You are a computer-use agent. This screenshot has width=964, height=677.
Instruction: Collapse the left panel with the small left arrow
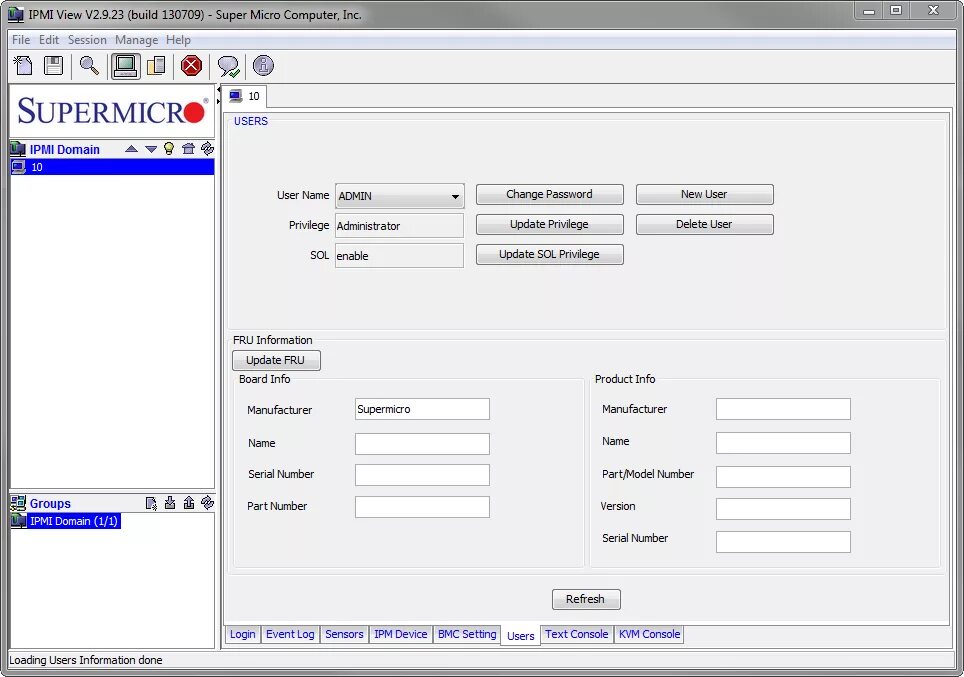218,90
